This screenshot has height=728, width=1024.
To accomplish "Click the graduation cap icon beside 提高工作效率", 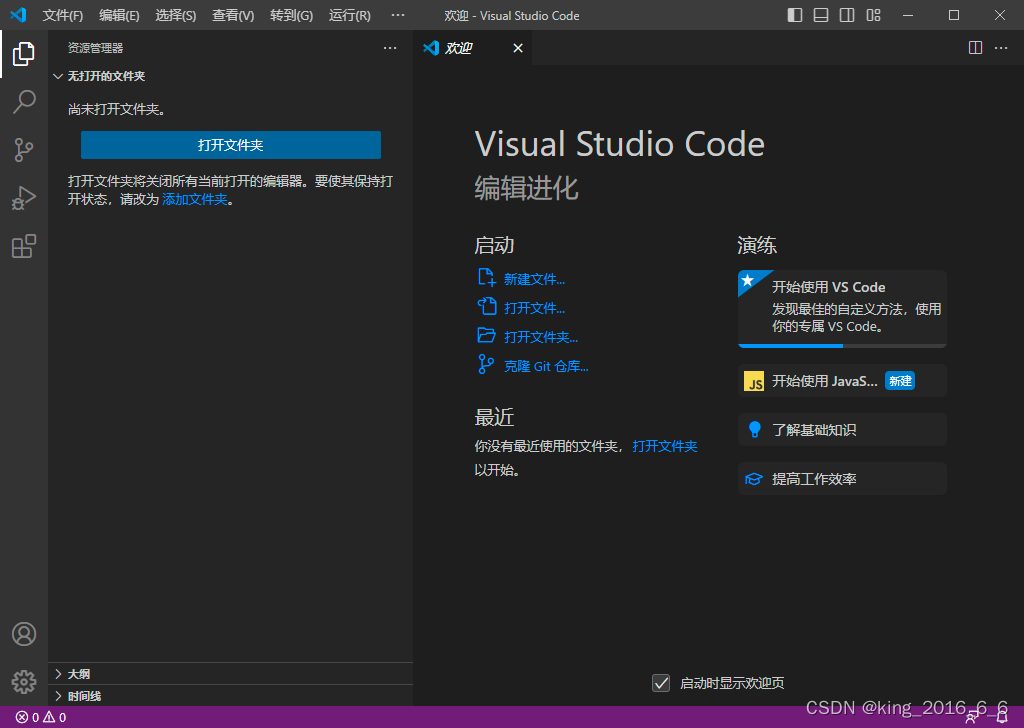I will [754, 479].
